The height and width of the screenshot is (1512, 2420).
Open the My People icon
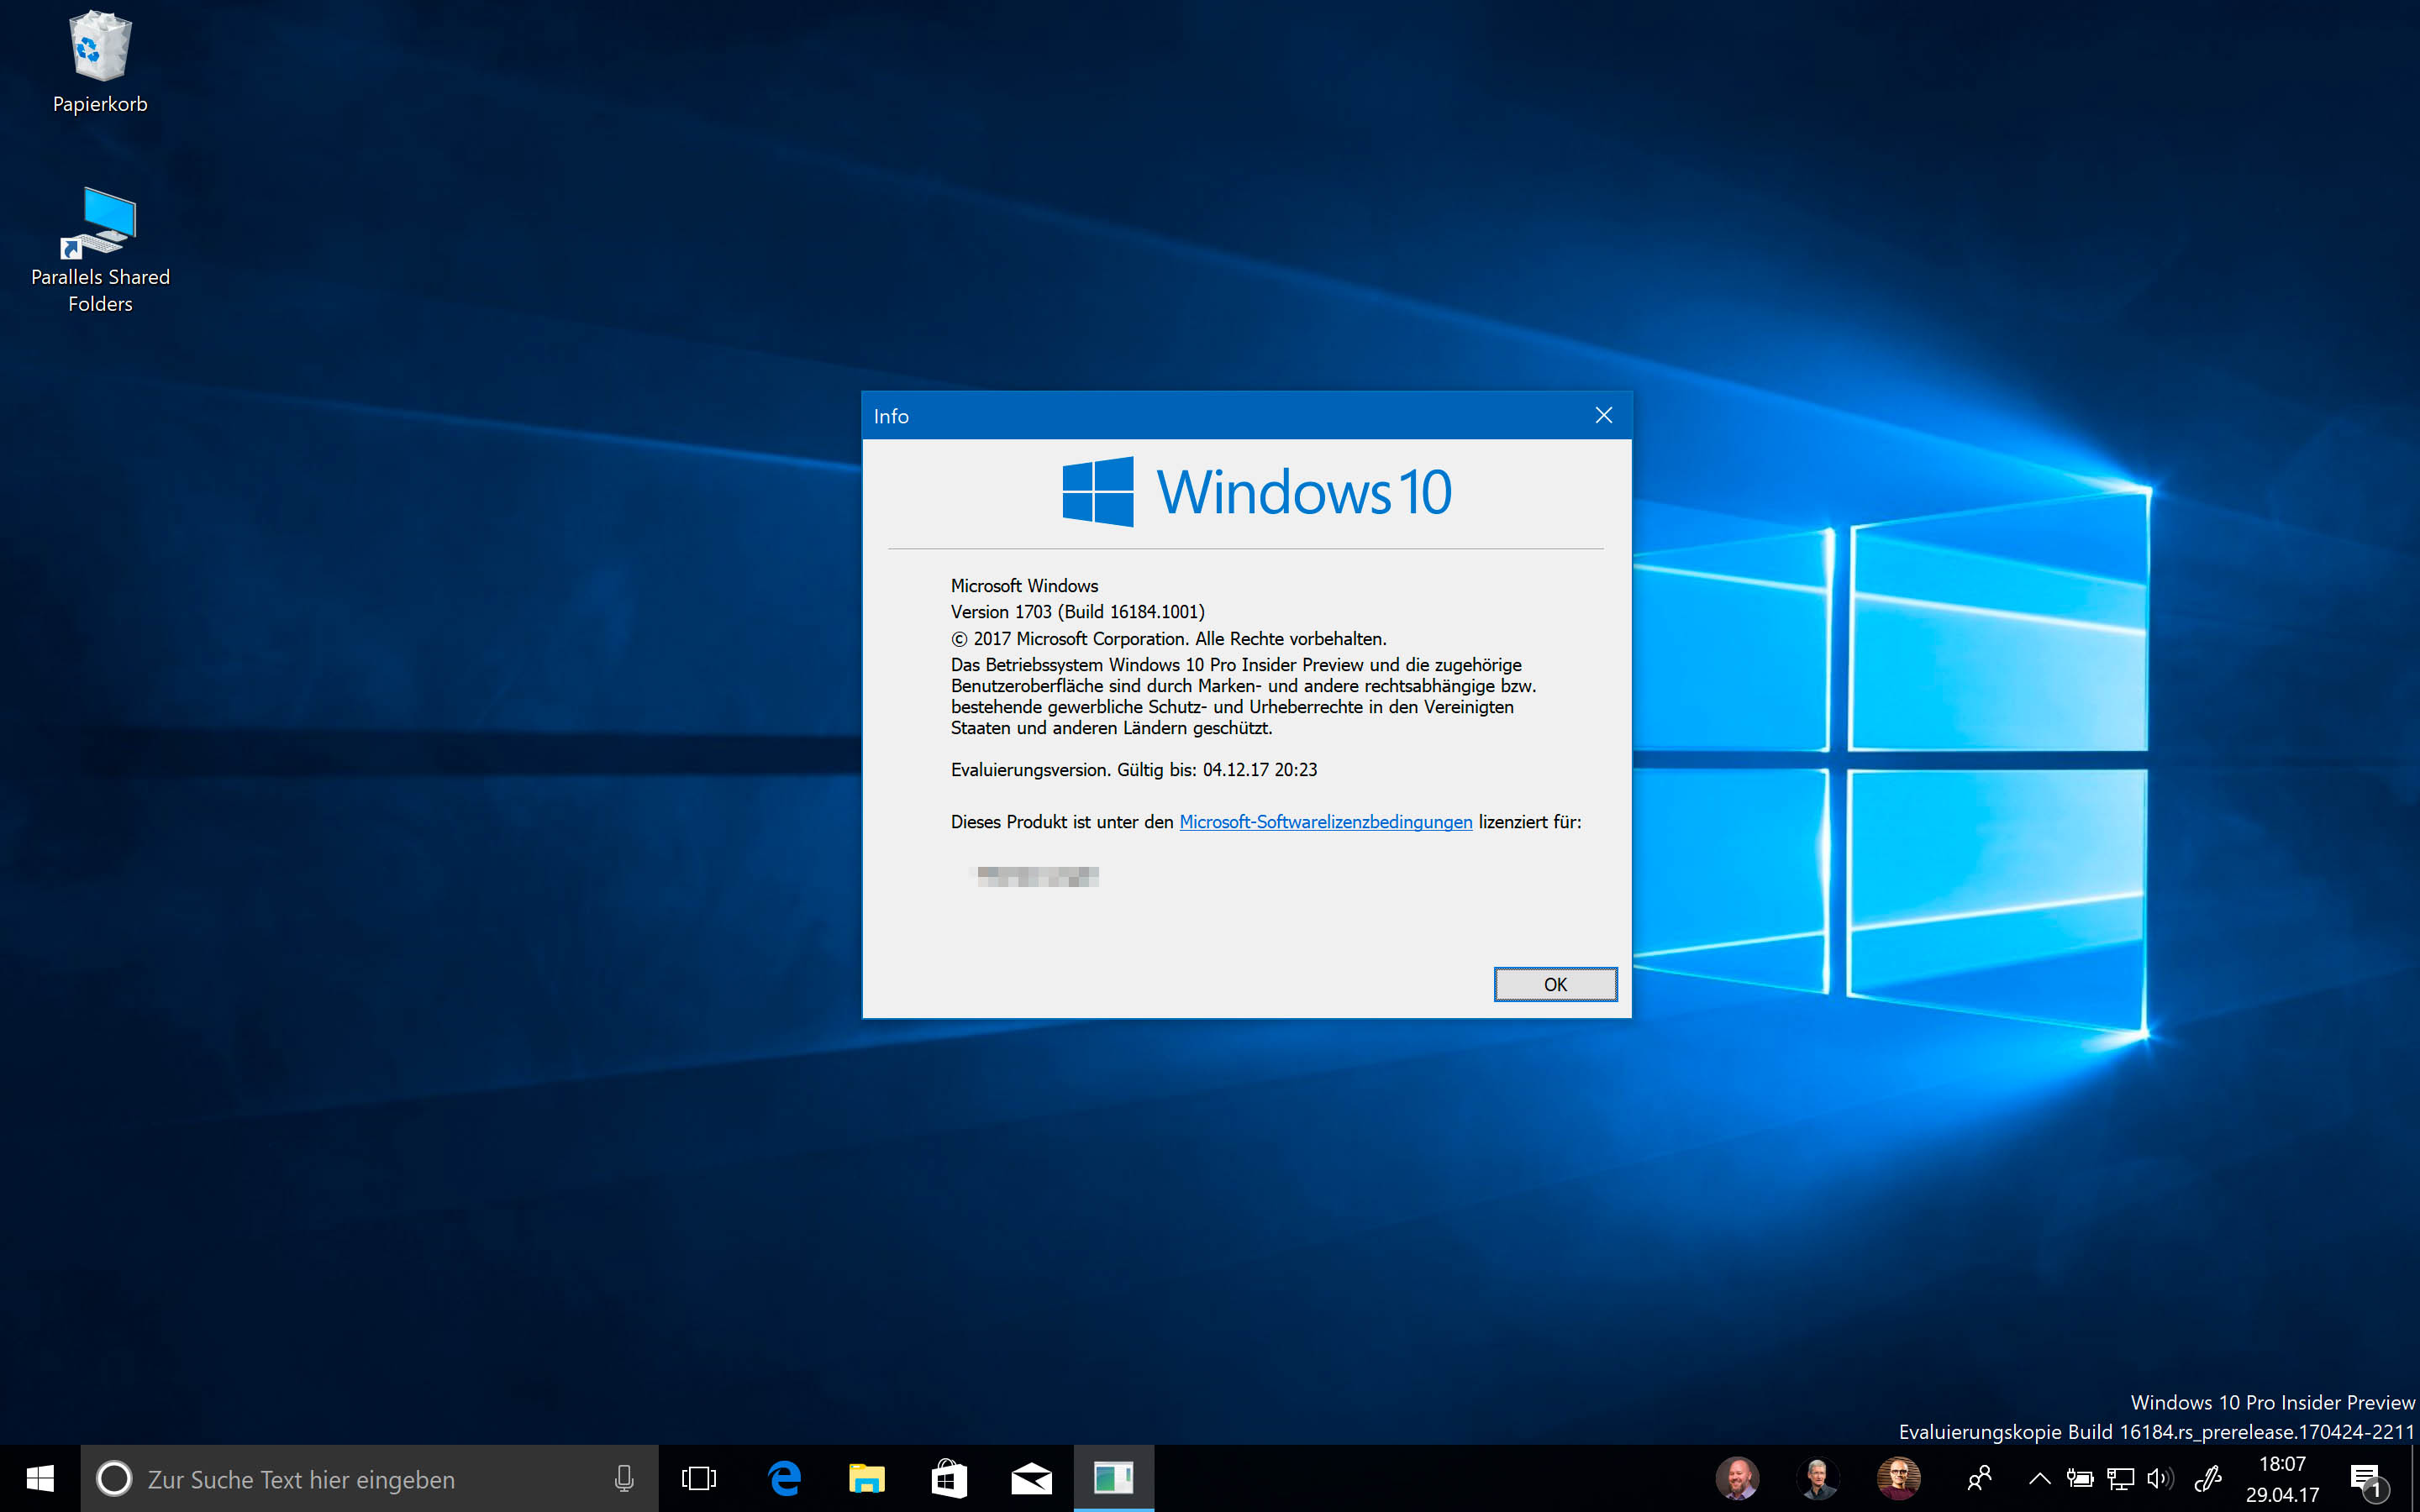[1979, 1478]
